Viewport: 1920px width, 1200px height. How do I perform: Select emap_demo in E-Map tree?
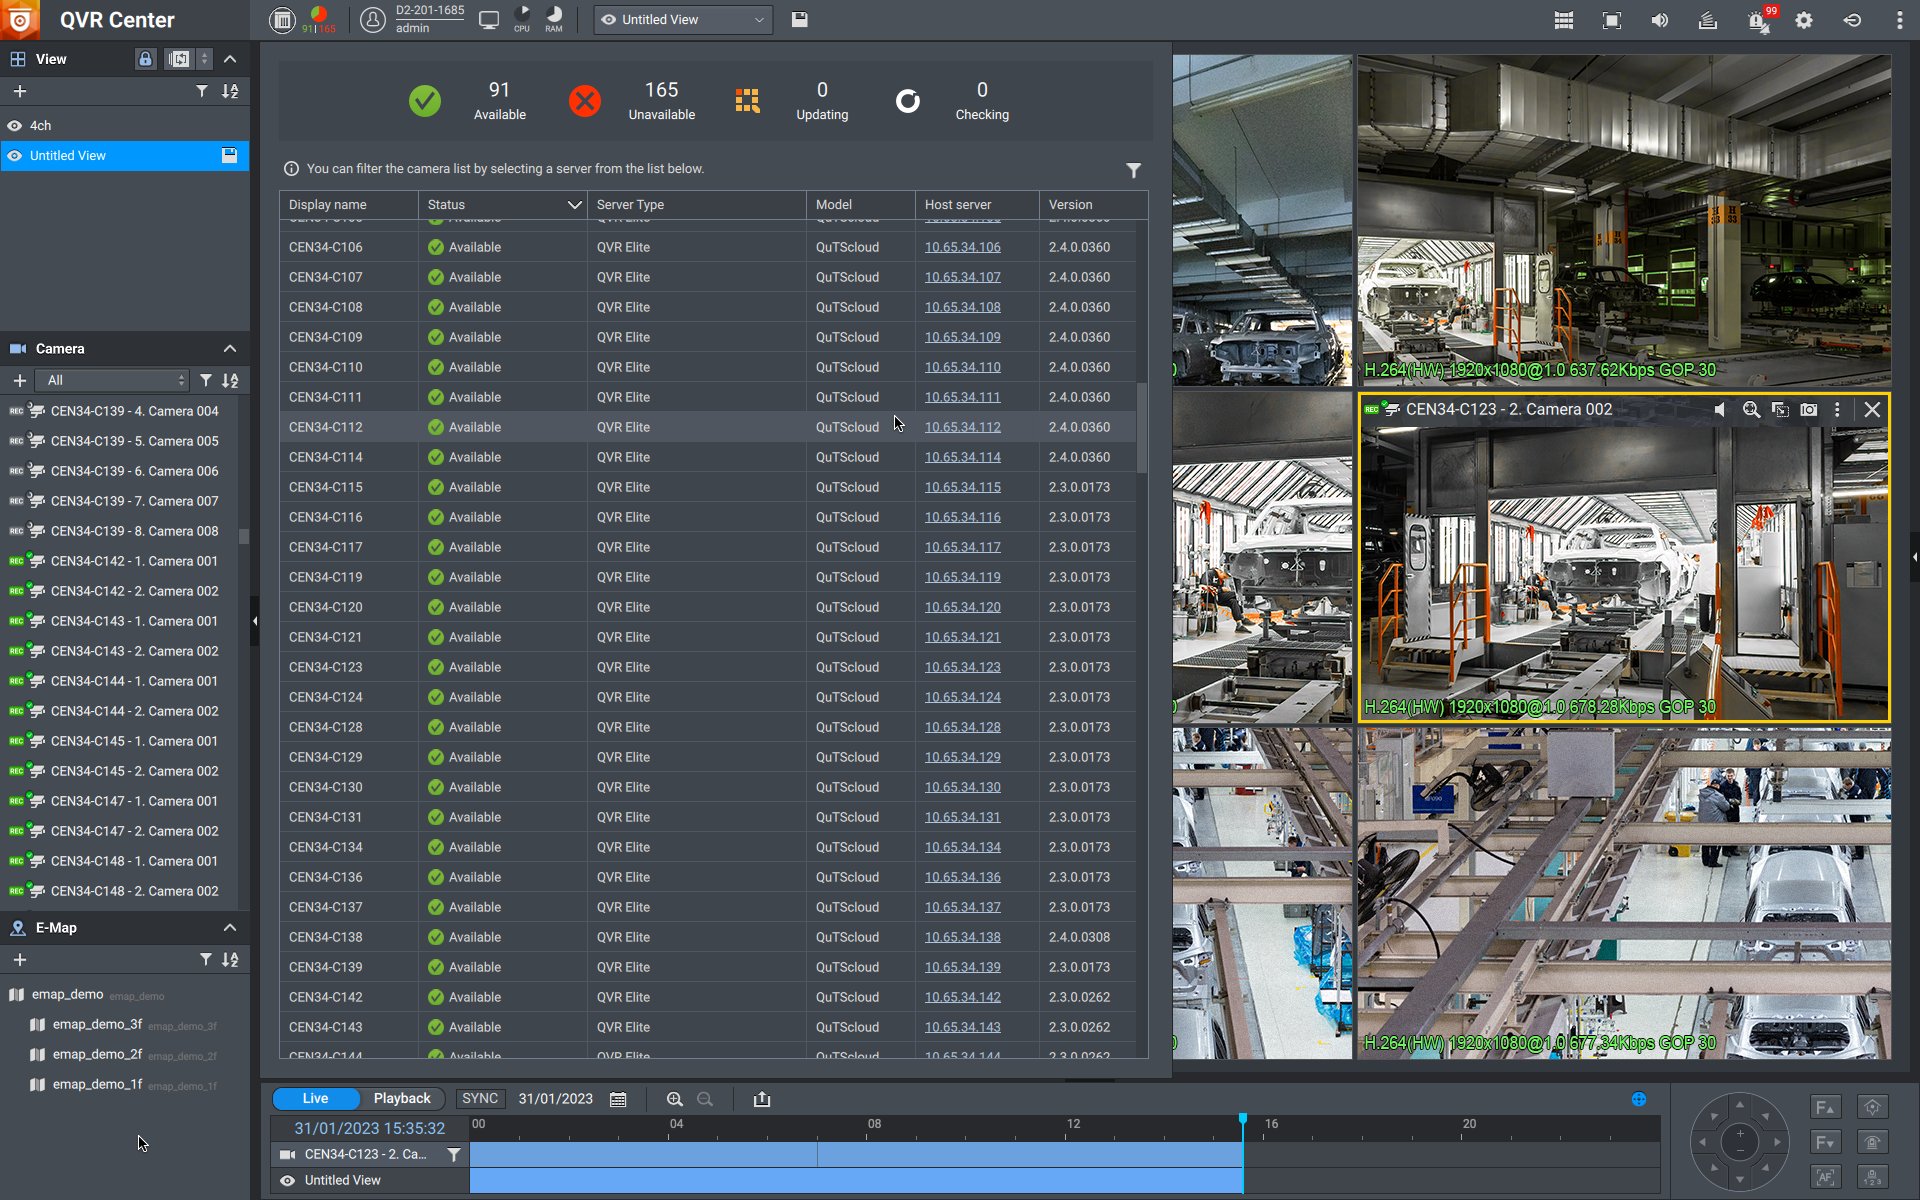[68, 994]
